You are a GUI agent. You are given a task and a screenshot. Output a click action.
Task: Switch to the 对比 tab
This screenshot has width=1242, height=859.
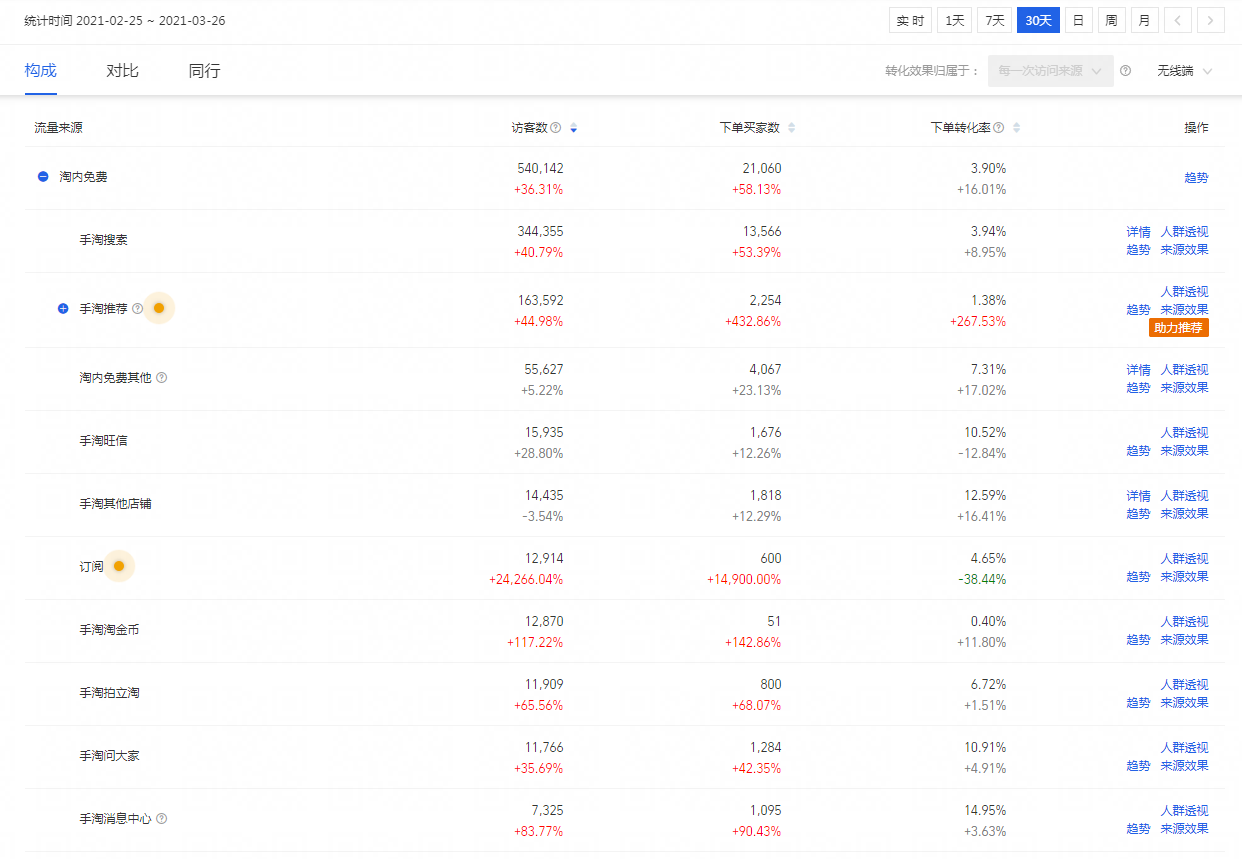tap(123, 71)
